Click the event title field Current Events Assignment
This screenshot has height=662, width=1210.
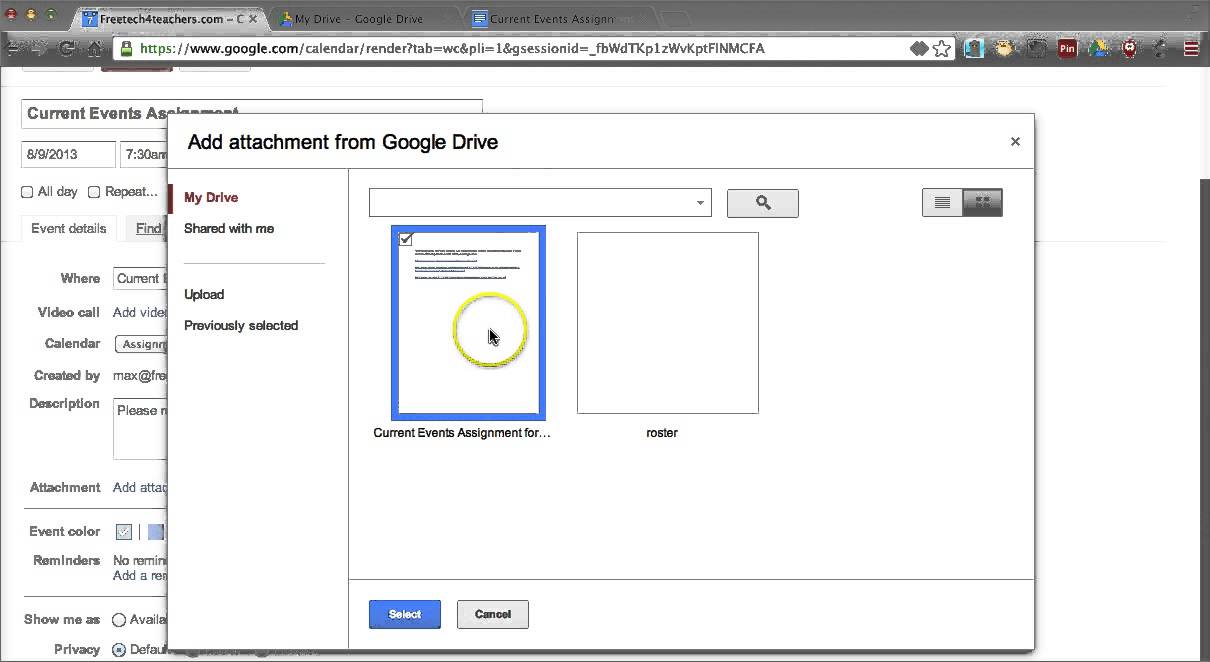(x=252, y=114)
